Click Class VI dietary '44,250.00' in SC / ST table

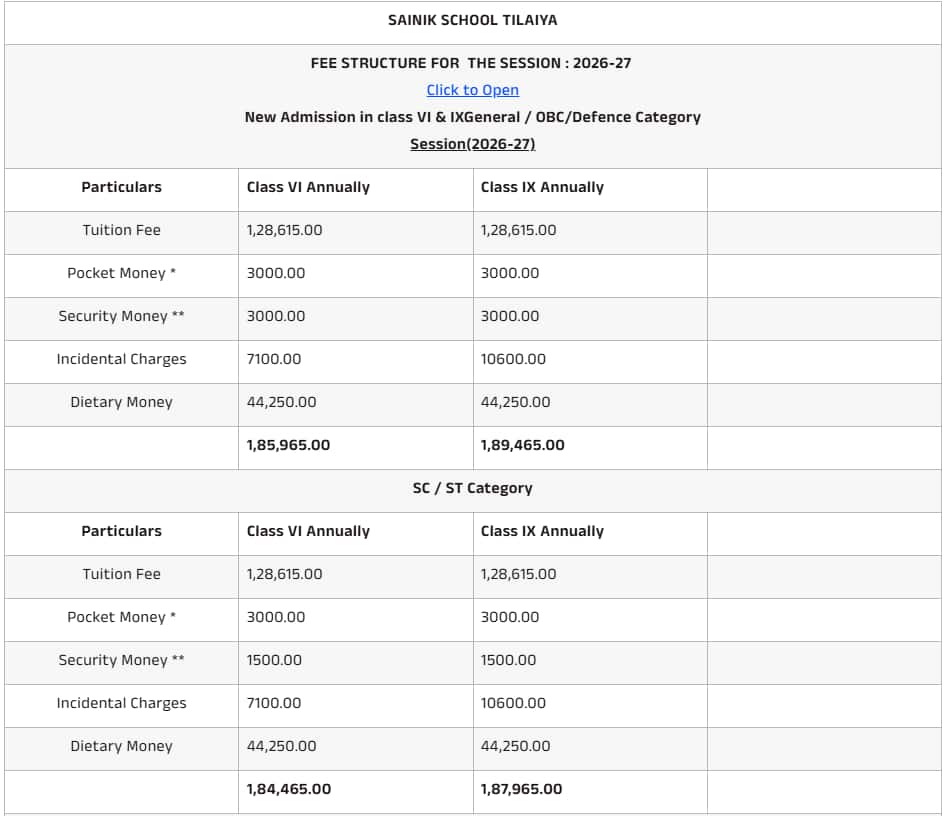click(x=281, y=745)
